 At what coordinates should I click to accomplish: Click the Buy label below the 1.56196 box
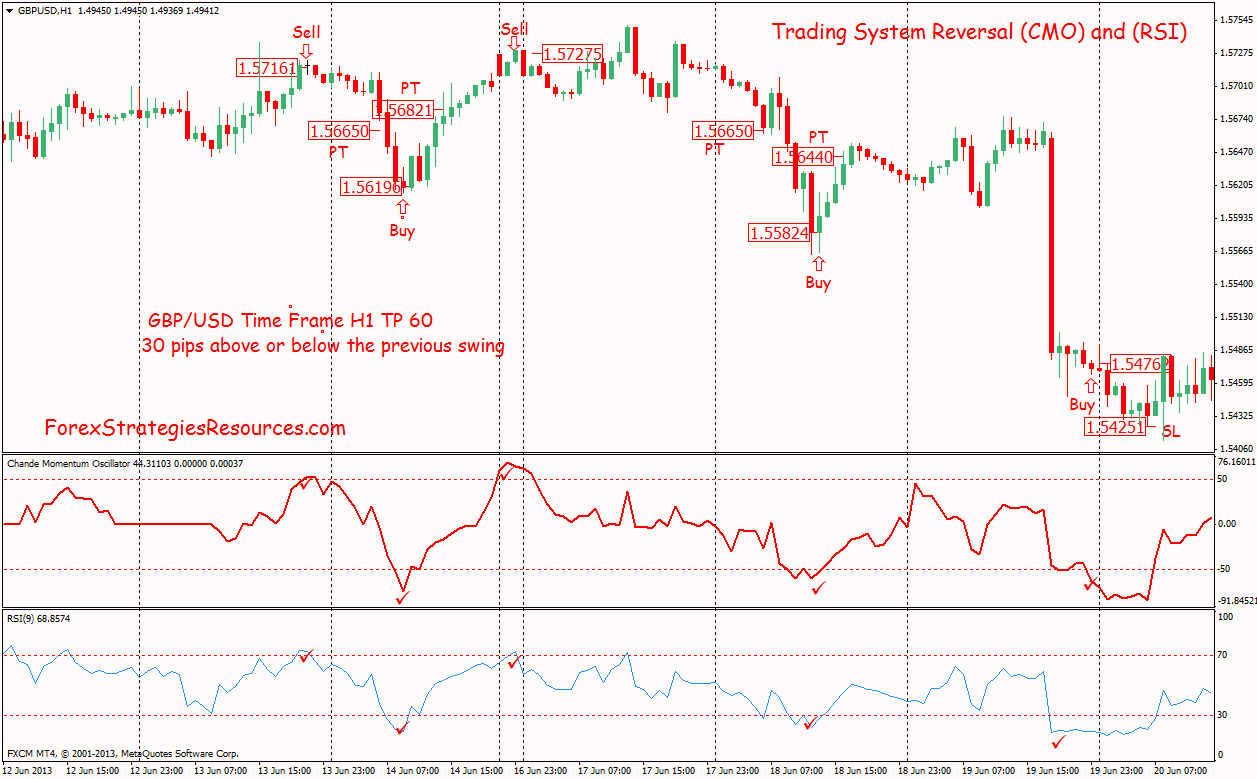pos(402,231)
